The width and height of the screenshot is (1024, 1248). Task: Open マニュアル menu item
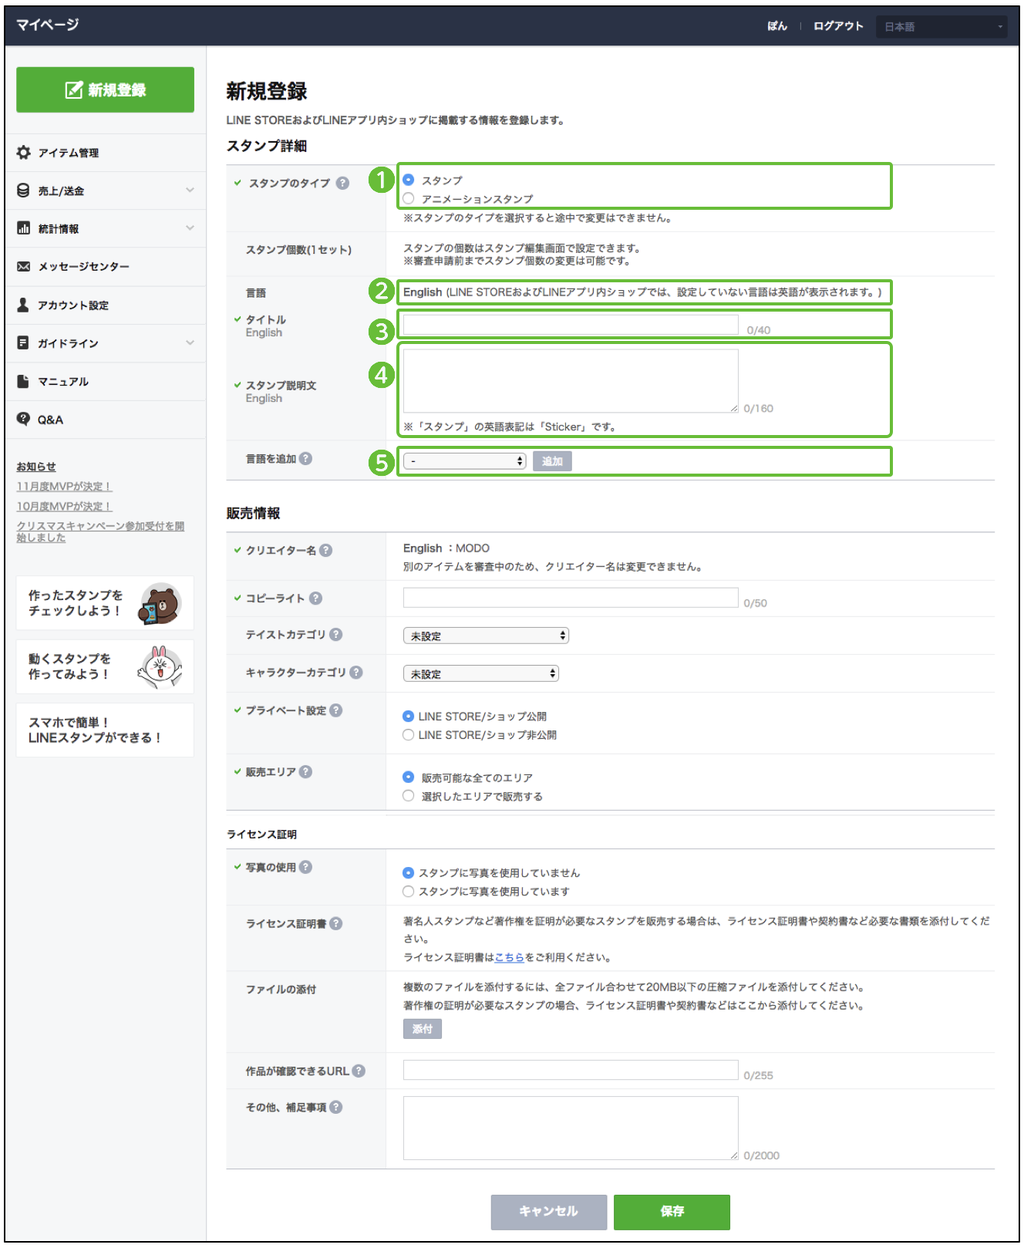105,381
